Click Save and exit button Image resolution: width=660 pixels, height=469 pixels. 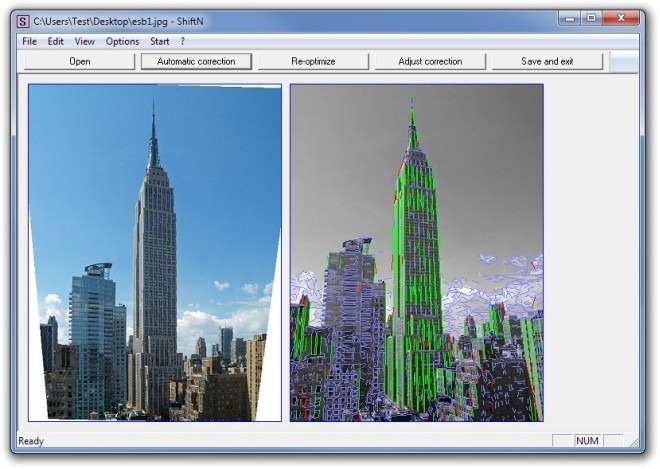tap(547, 61)
